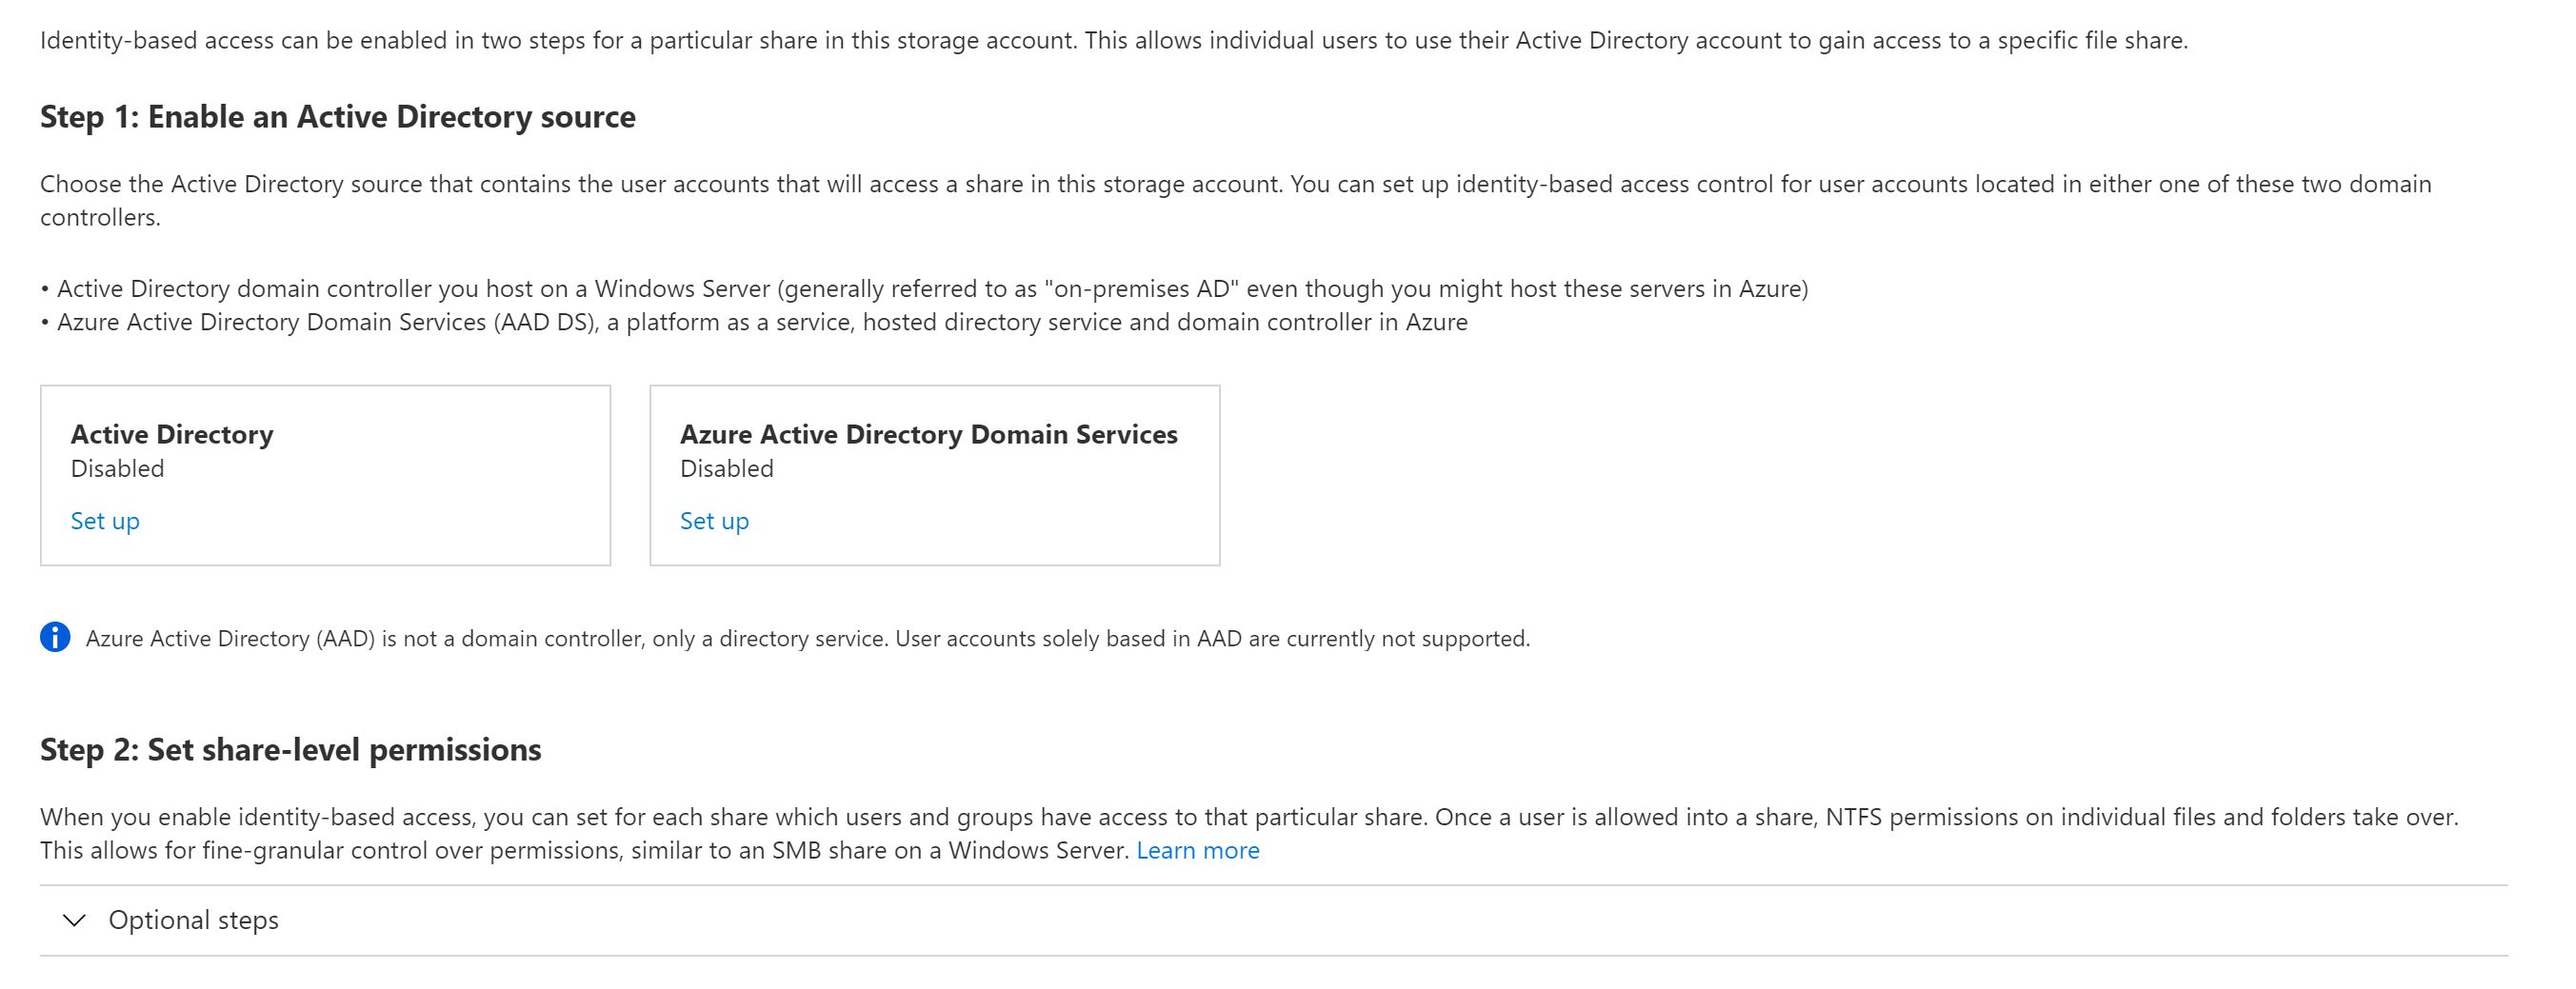Expand the Optional steps chevron arrow
The height and width of the screenshot is (989, 2576).
click(x=74, y=920)
